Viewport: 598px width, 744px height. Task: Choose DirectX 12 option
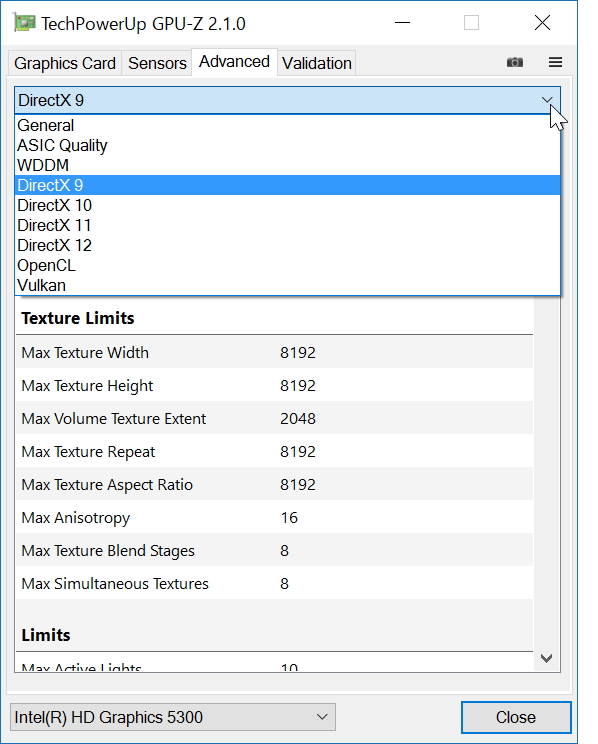click(x=288, y=245)
